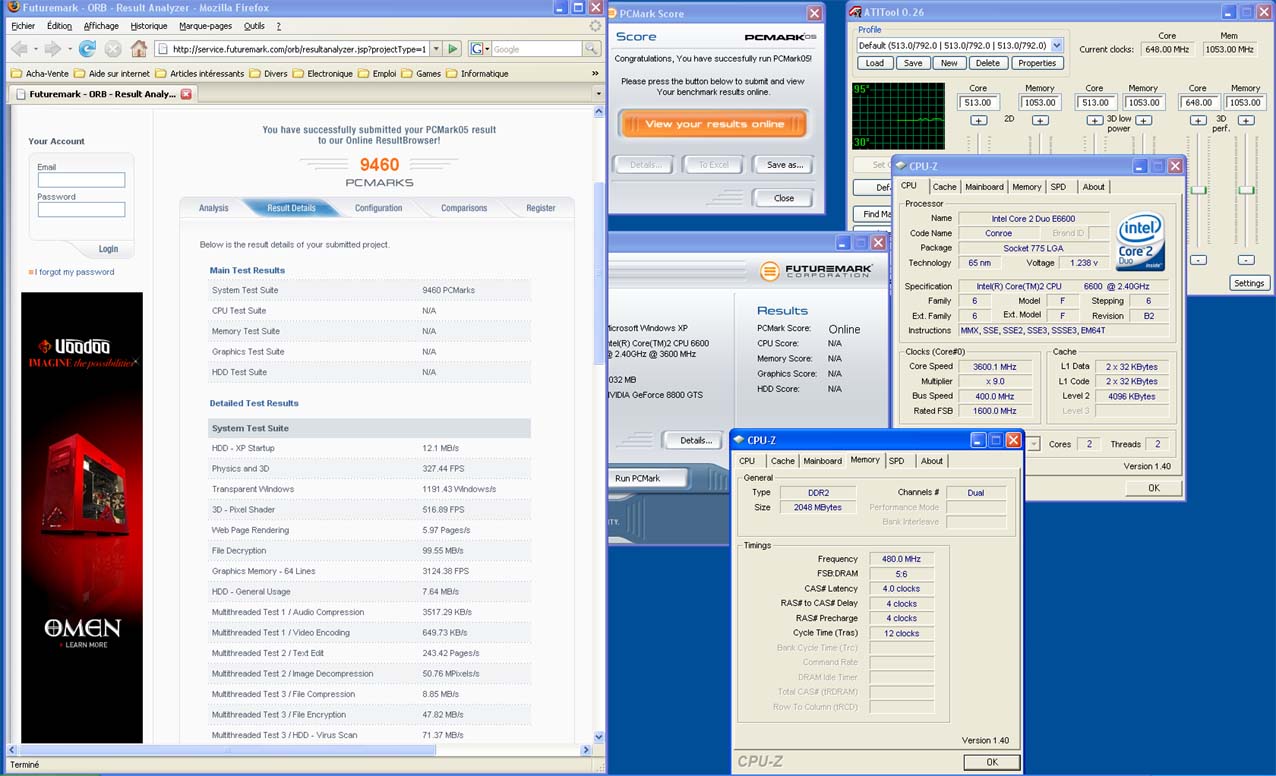Click the I forgot my password link
1276x776 pixels.
coord(75,272)
